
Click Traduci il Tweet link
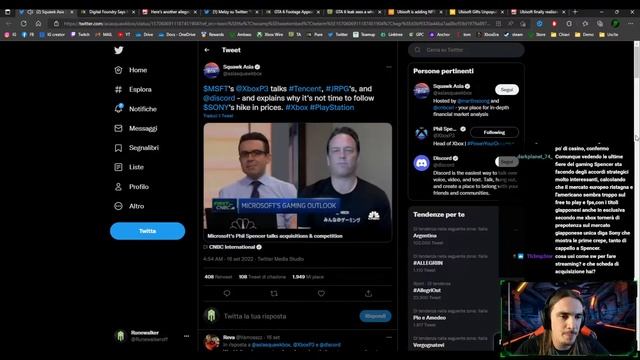(x=218, y=116)
